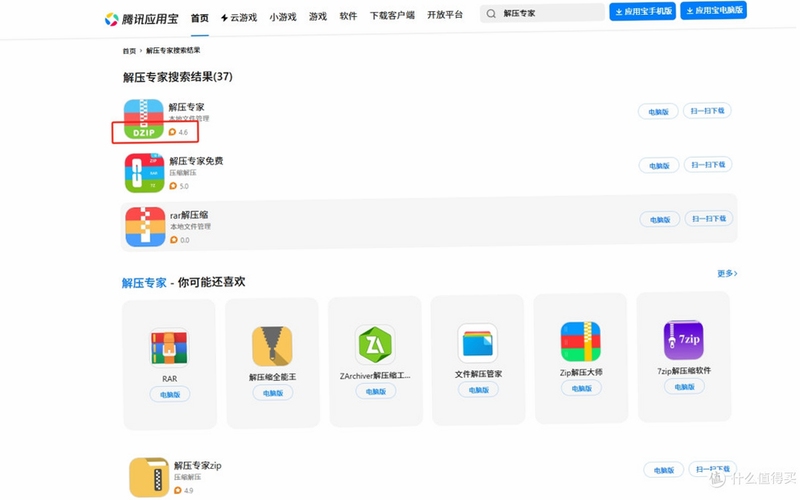Open the 解压专家 title link
Viewport: 800px width, 500px height.
coord(186,107)
